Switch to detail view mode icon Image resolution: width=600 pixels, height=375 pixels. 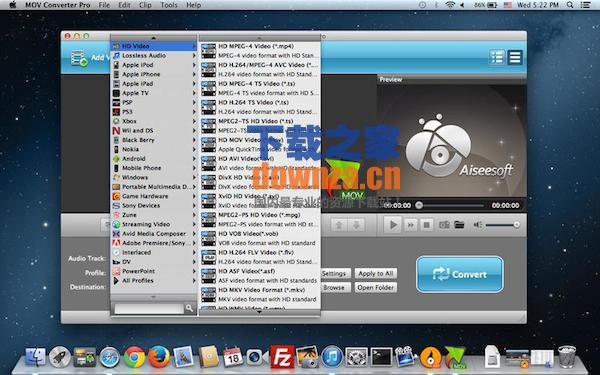tap(515, 58)
